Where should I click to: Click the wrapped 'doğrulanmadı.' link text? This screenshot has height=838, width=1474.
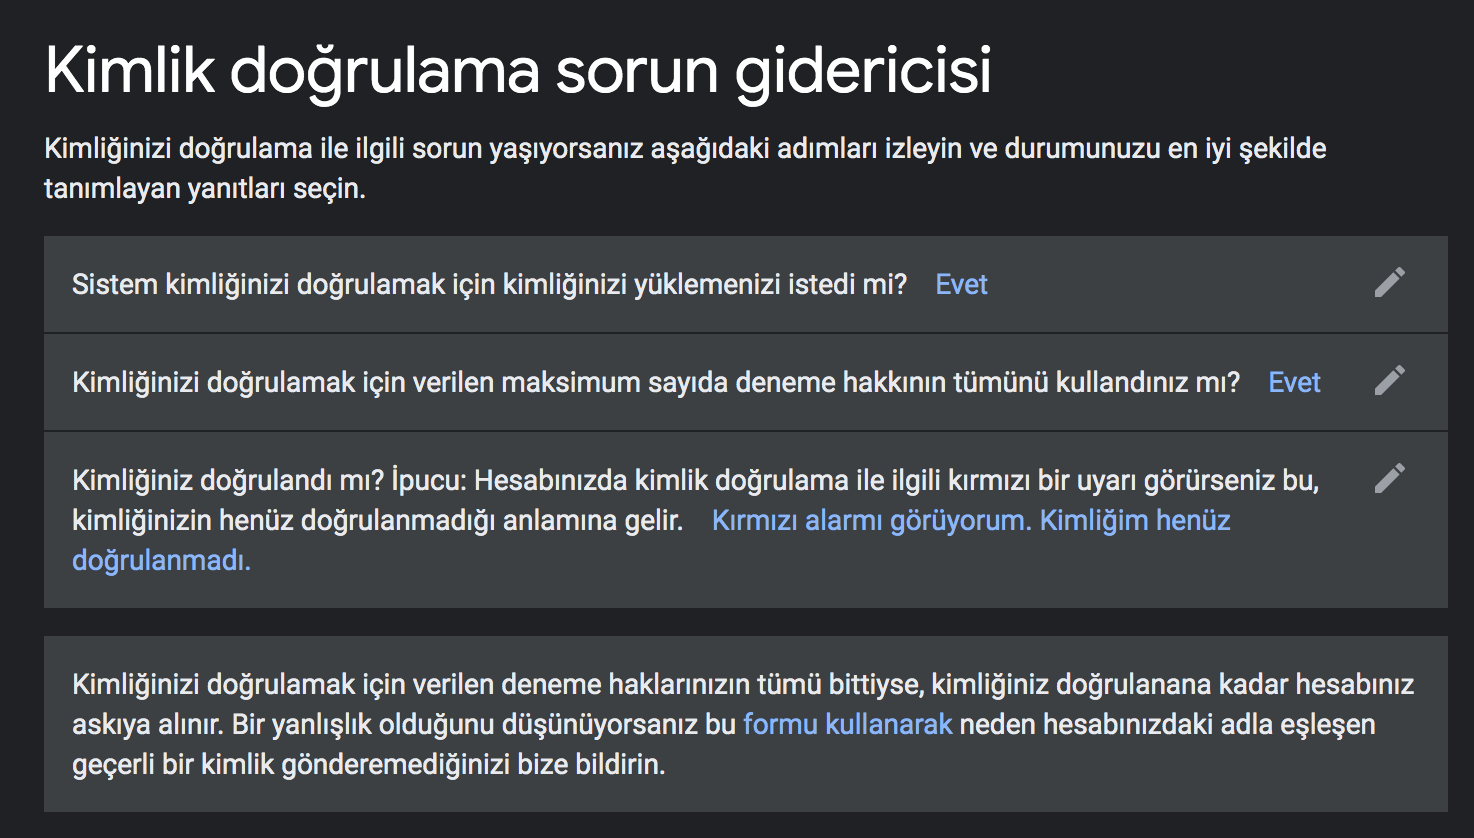pyautogui.click(x=161, y=560)
